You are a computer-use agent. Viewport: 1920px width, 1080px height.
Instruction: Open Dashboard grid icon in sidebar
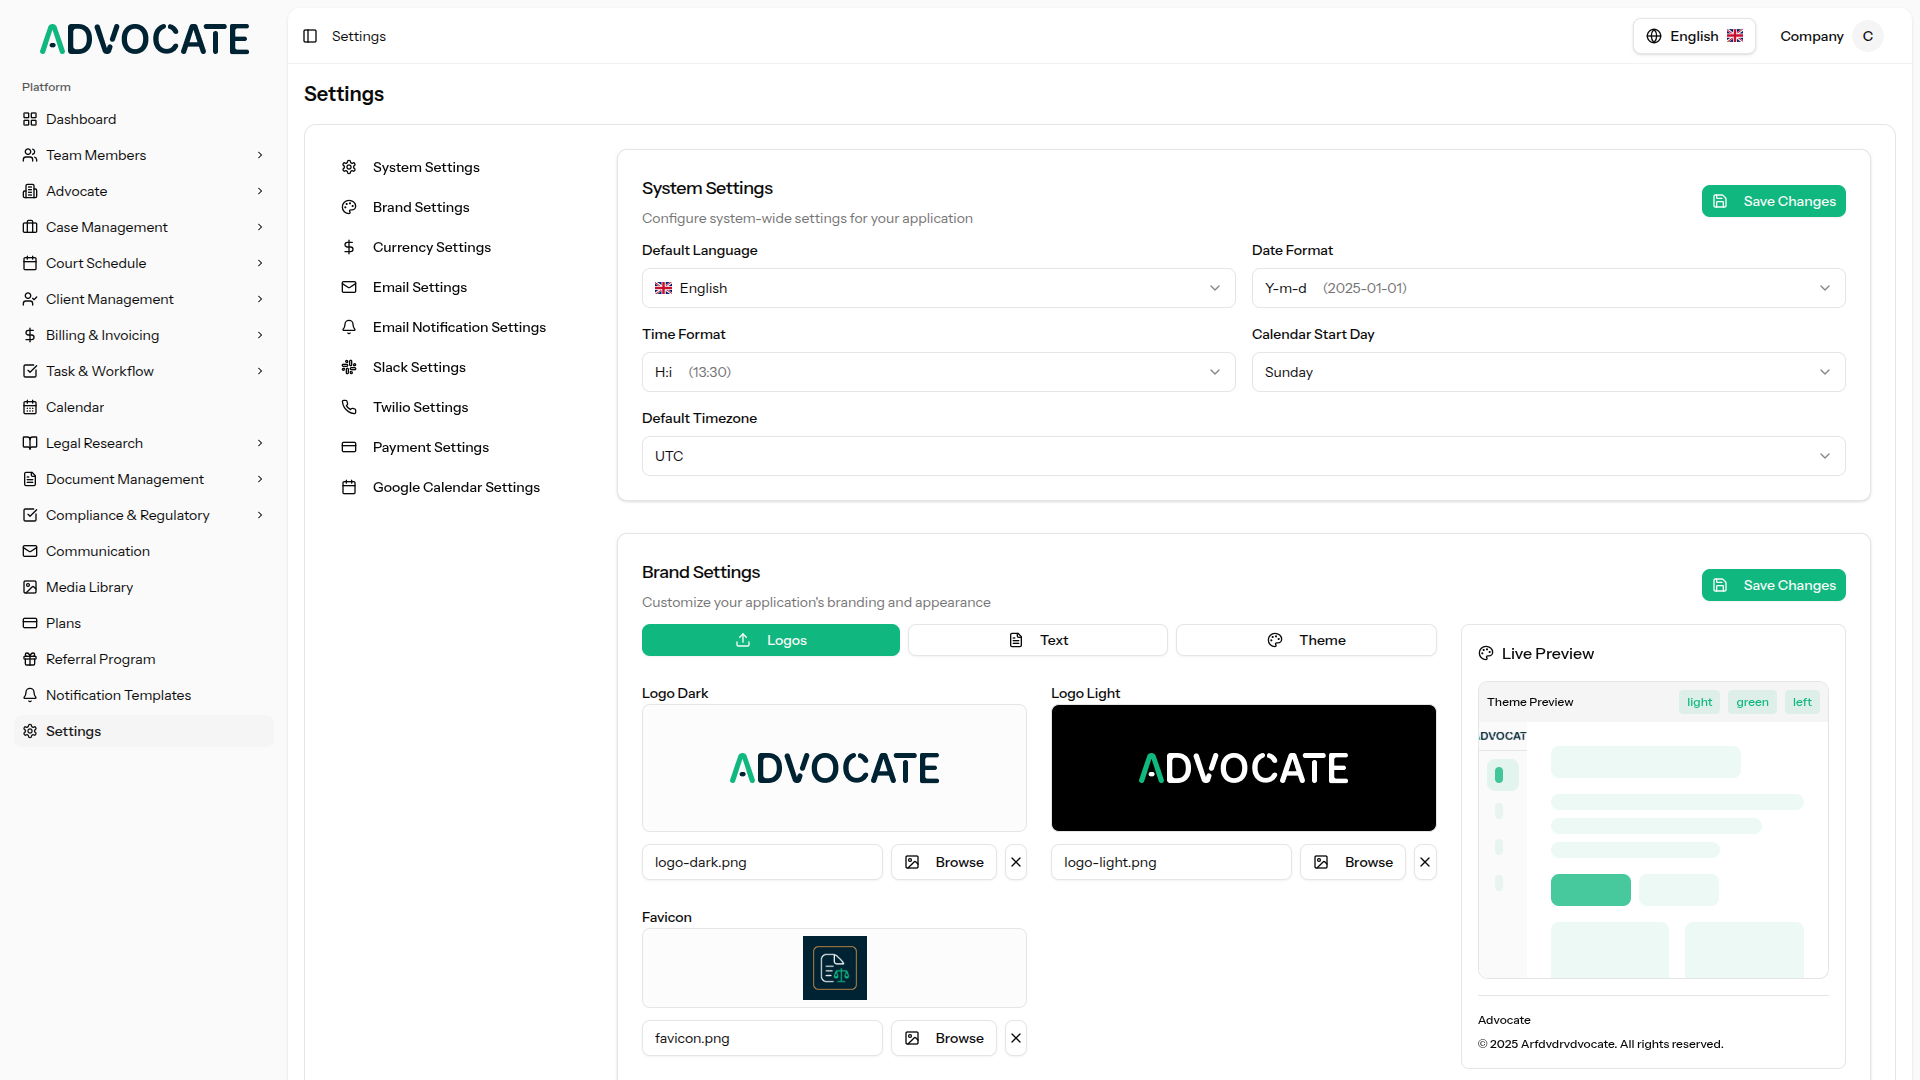point(30,119)
